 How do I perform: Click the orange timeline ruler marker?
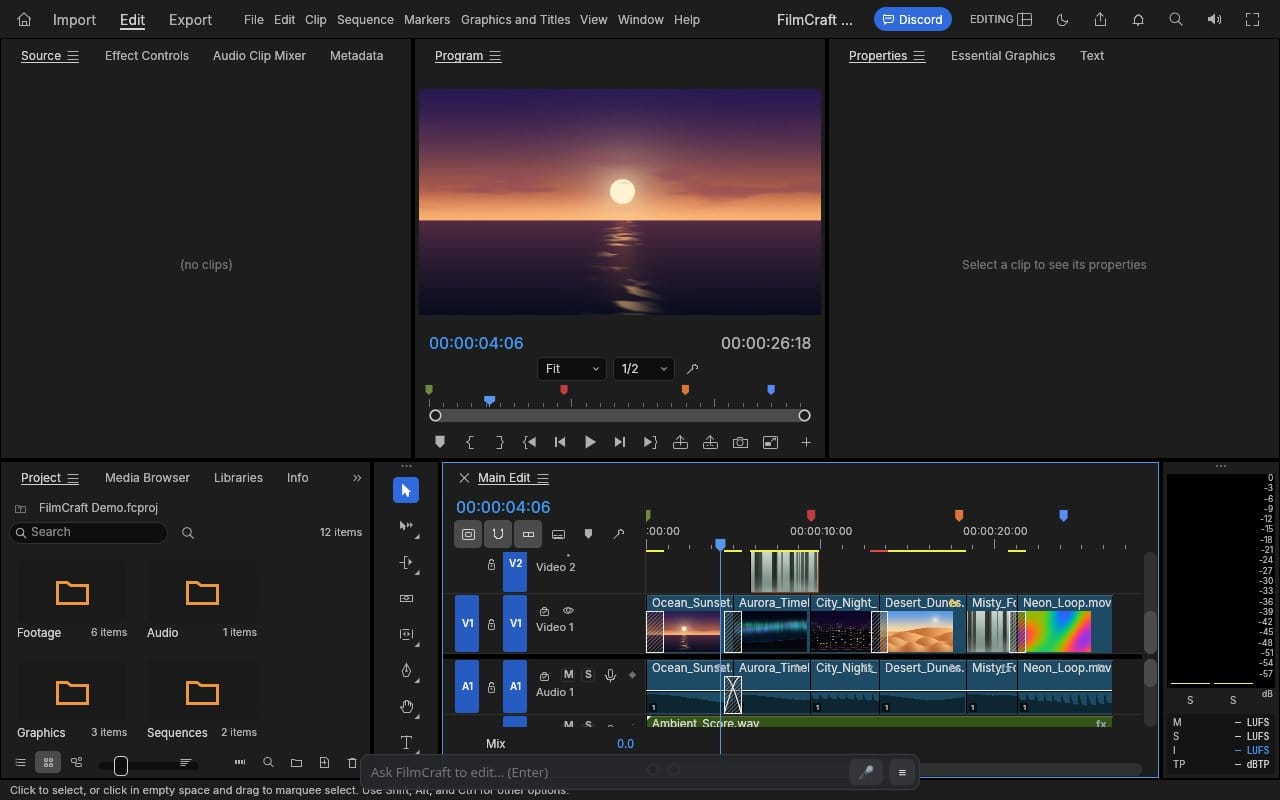(x=959, y=516)
